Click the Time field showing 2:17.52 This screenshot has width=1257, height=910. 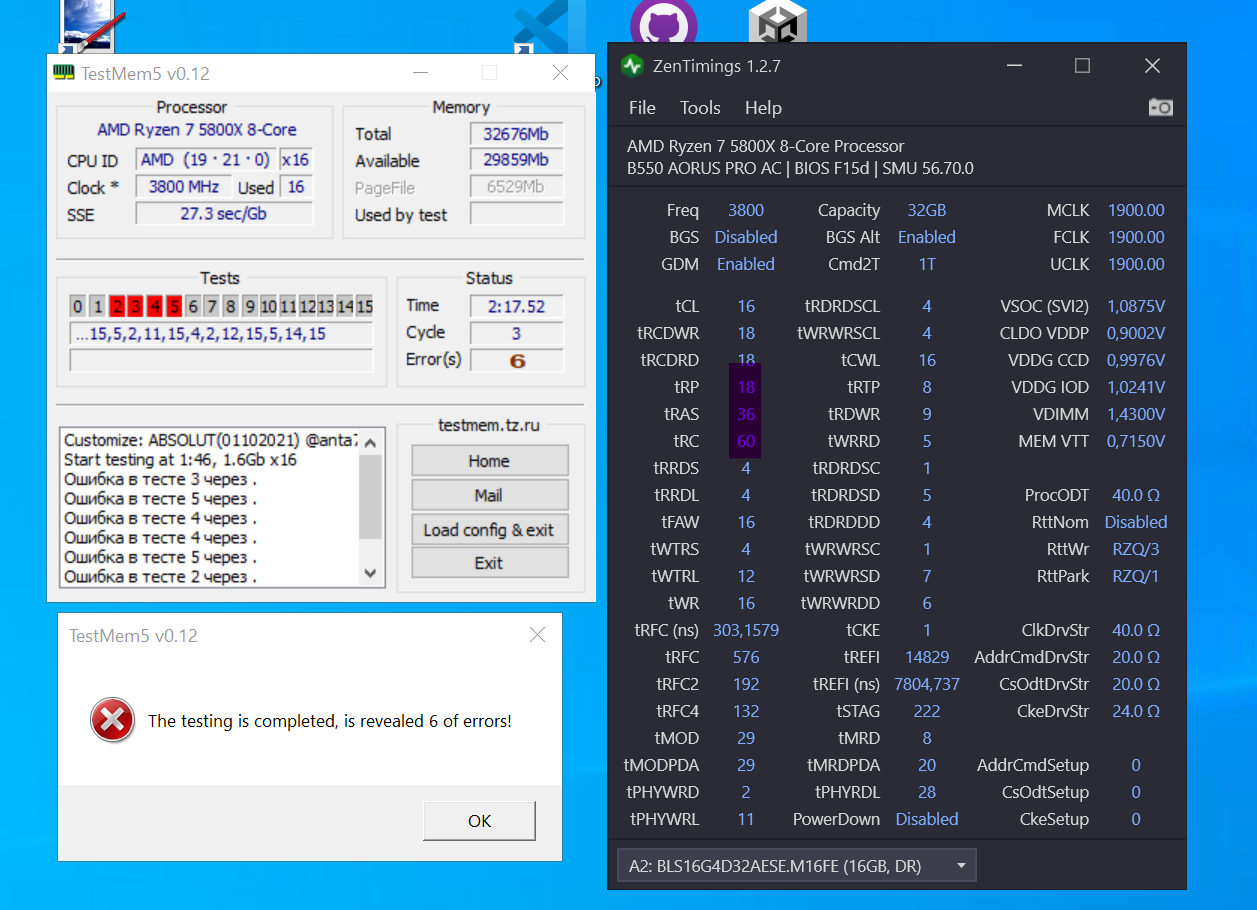517,306
